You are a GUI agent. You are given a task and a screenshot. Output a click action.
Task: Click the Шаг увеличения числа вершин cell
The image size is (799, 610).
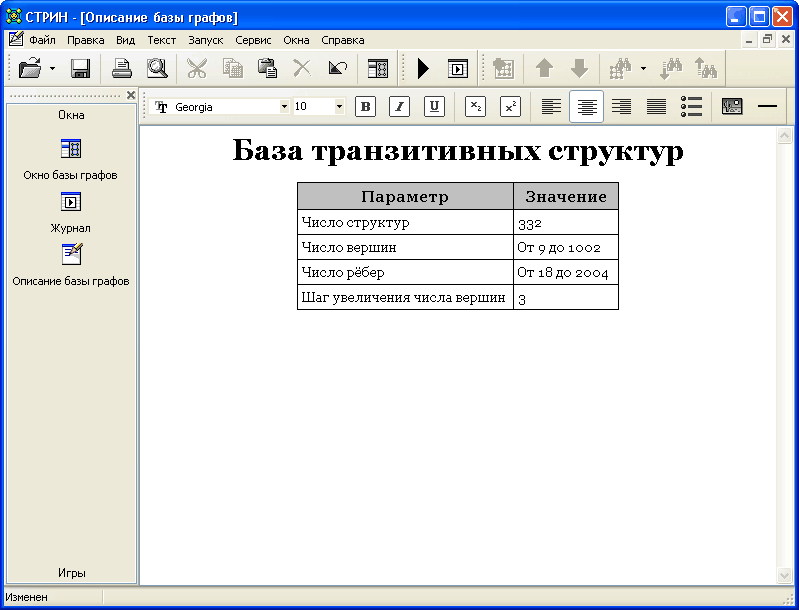[405, 297]
